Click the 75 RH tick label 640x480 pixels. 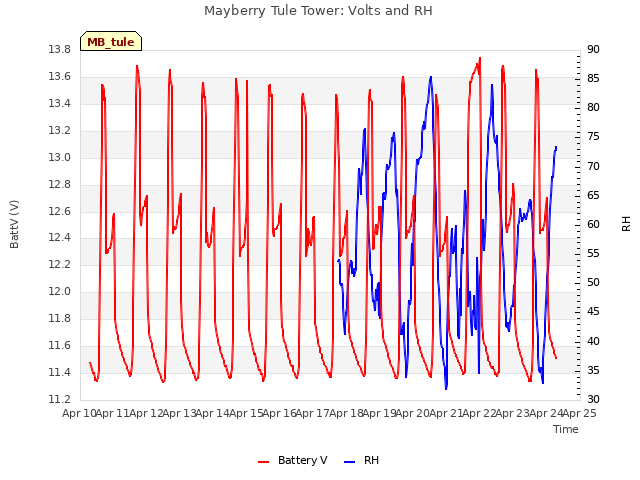(x=593, y=137)
